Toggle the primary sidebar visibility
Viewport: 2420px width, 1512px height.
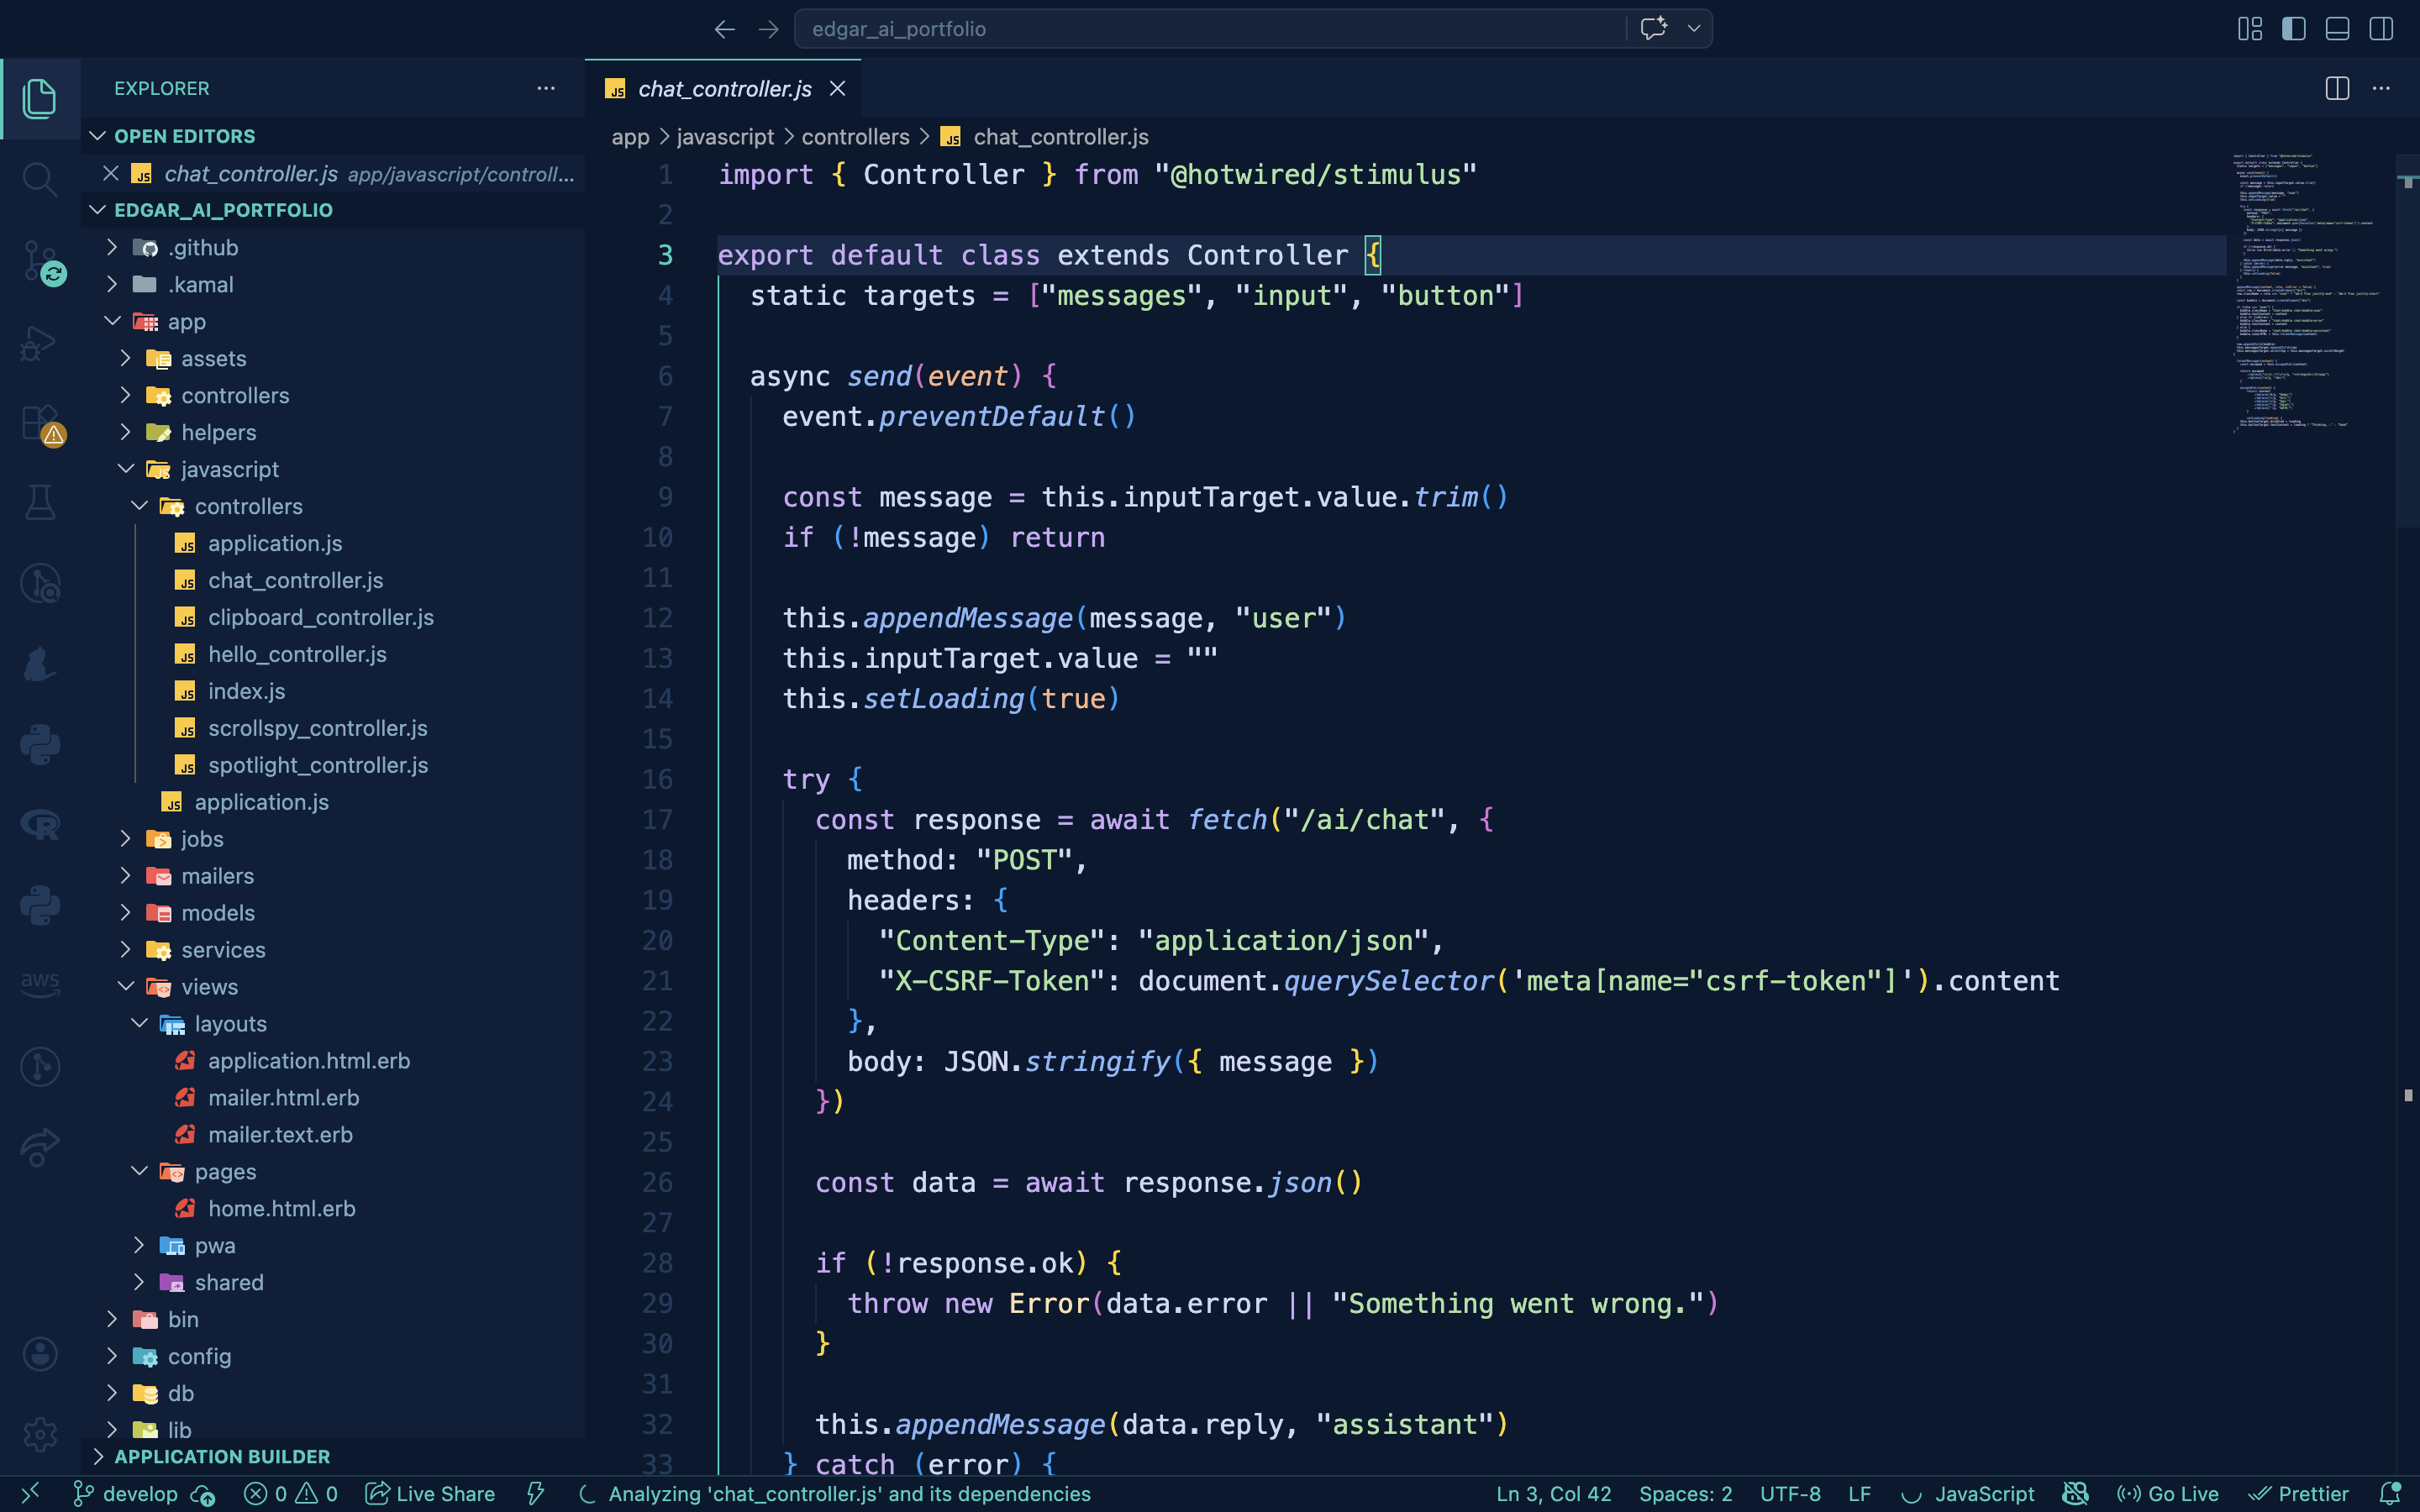(x=2292, y=29)
